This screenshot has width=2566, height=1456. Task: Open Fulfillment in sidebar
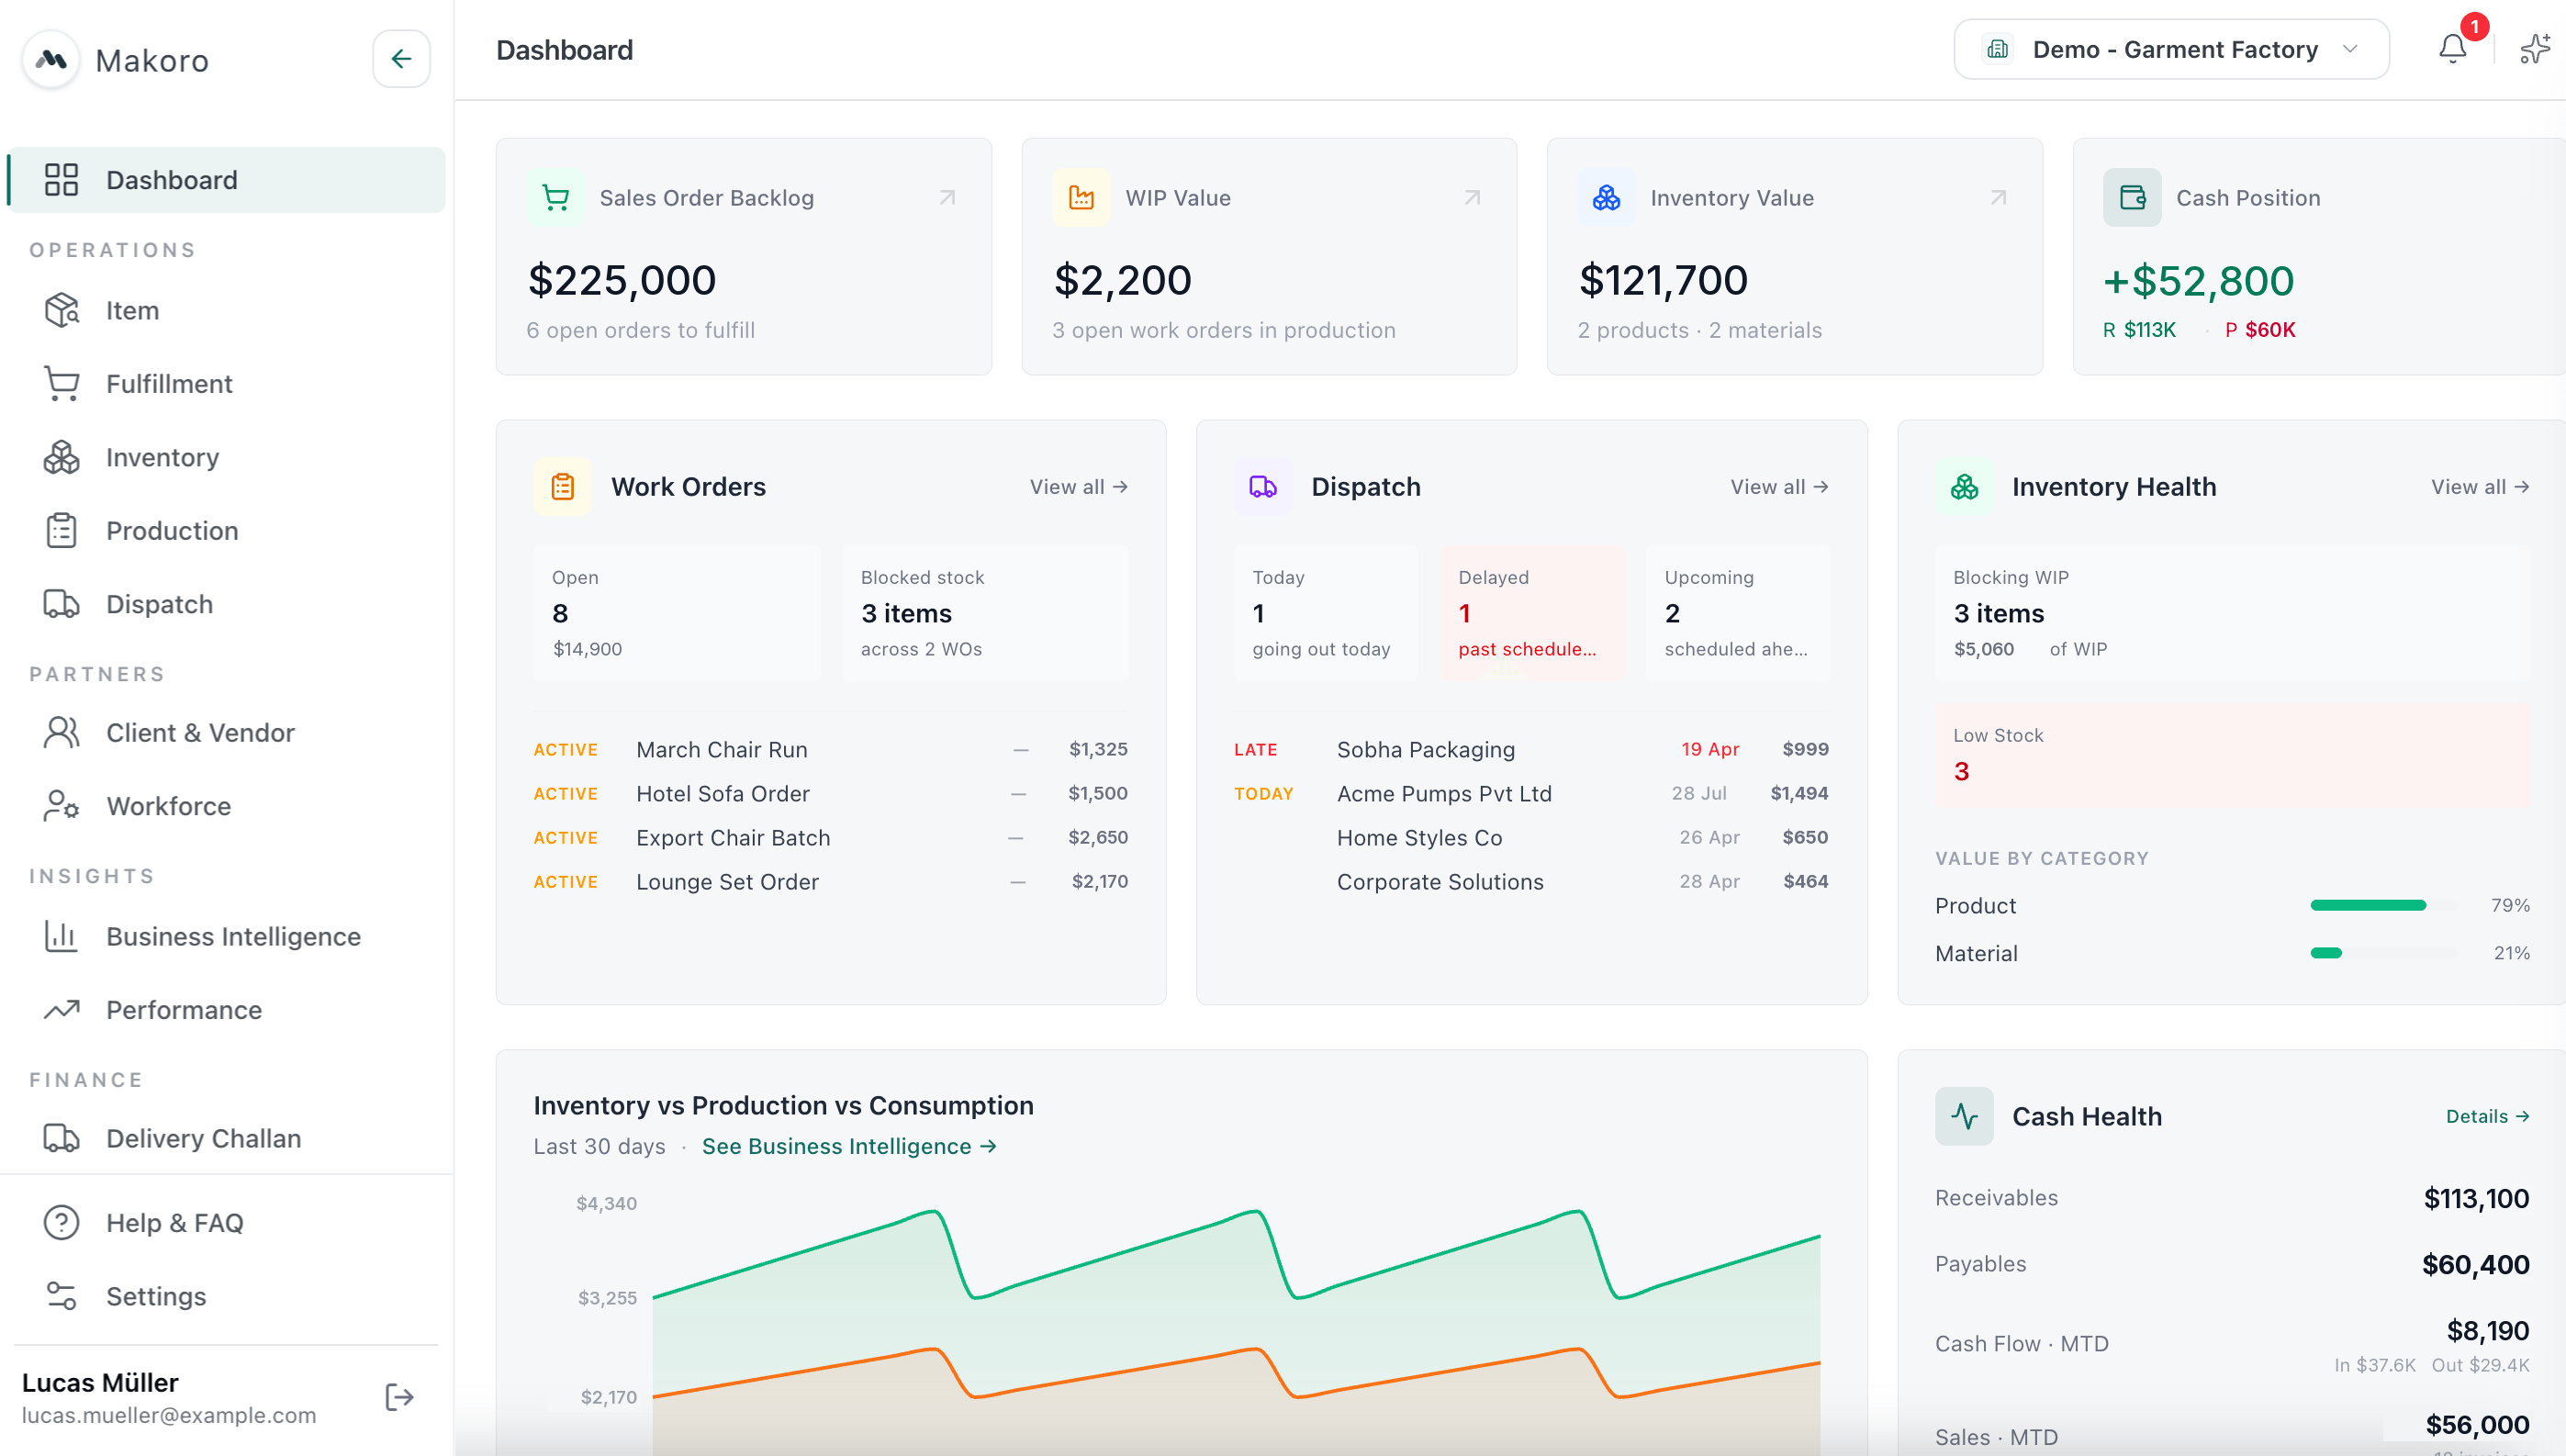(226, 384)
